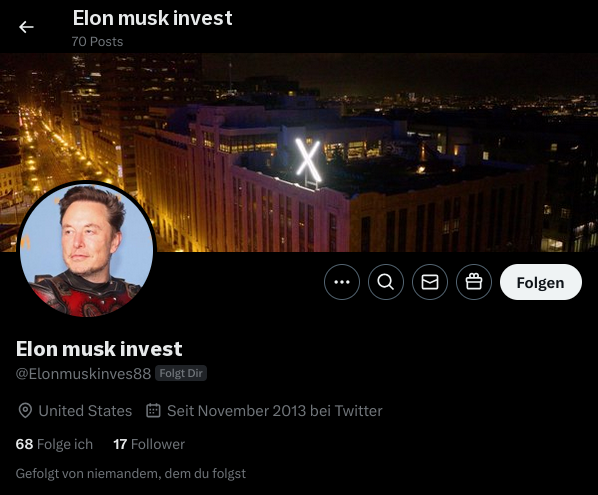The image size is (598, 495).
Task: Open the gift icon button
Action: click(474, 282)
